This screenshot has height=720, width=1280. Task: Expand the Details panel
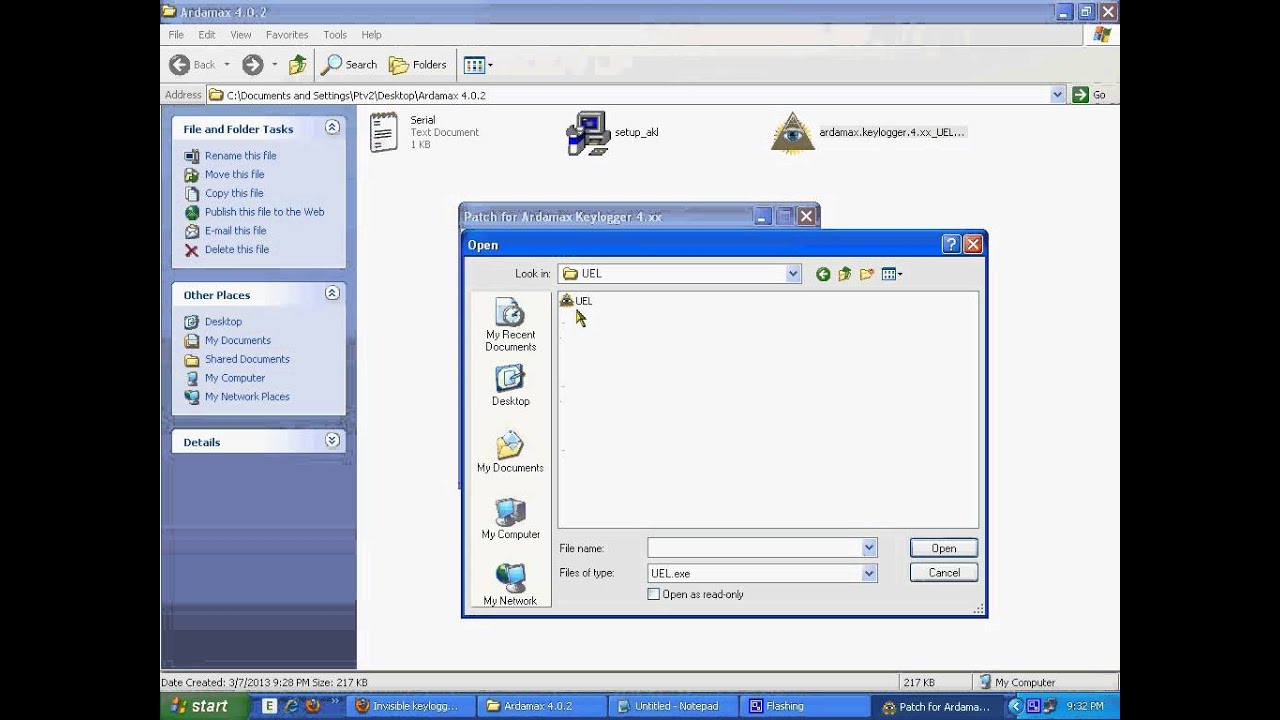click(332, 441)
